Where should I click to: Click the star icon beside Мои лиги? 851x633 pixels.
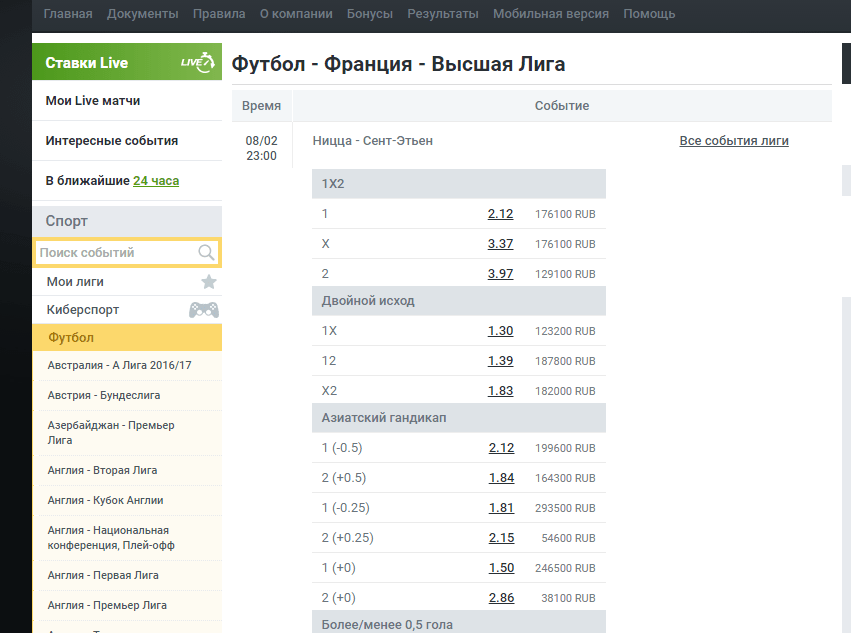coord(209,282)
